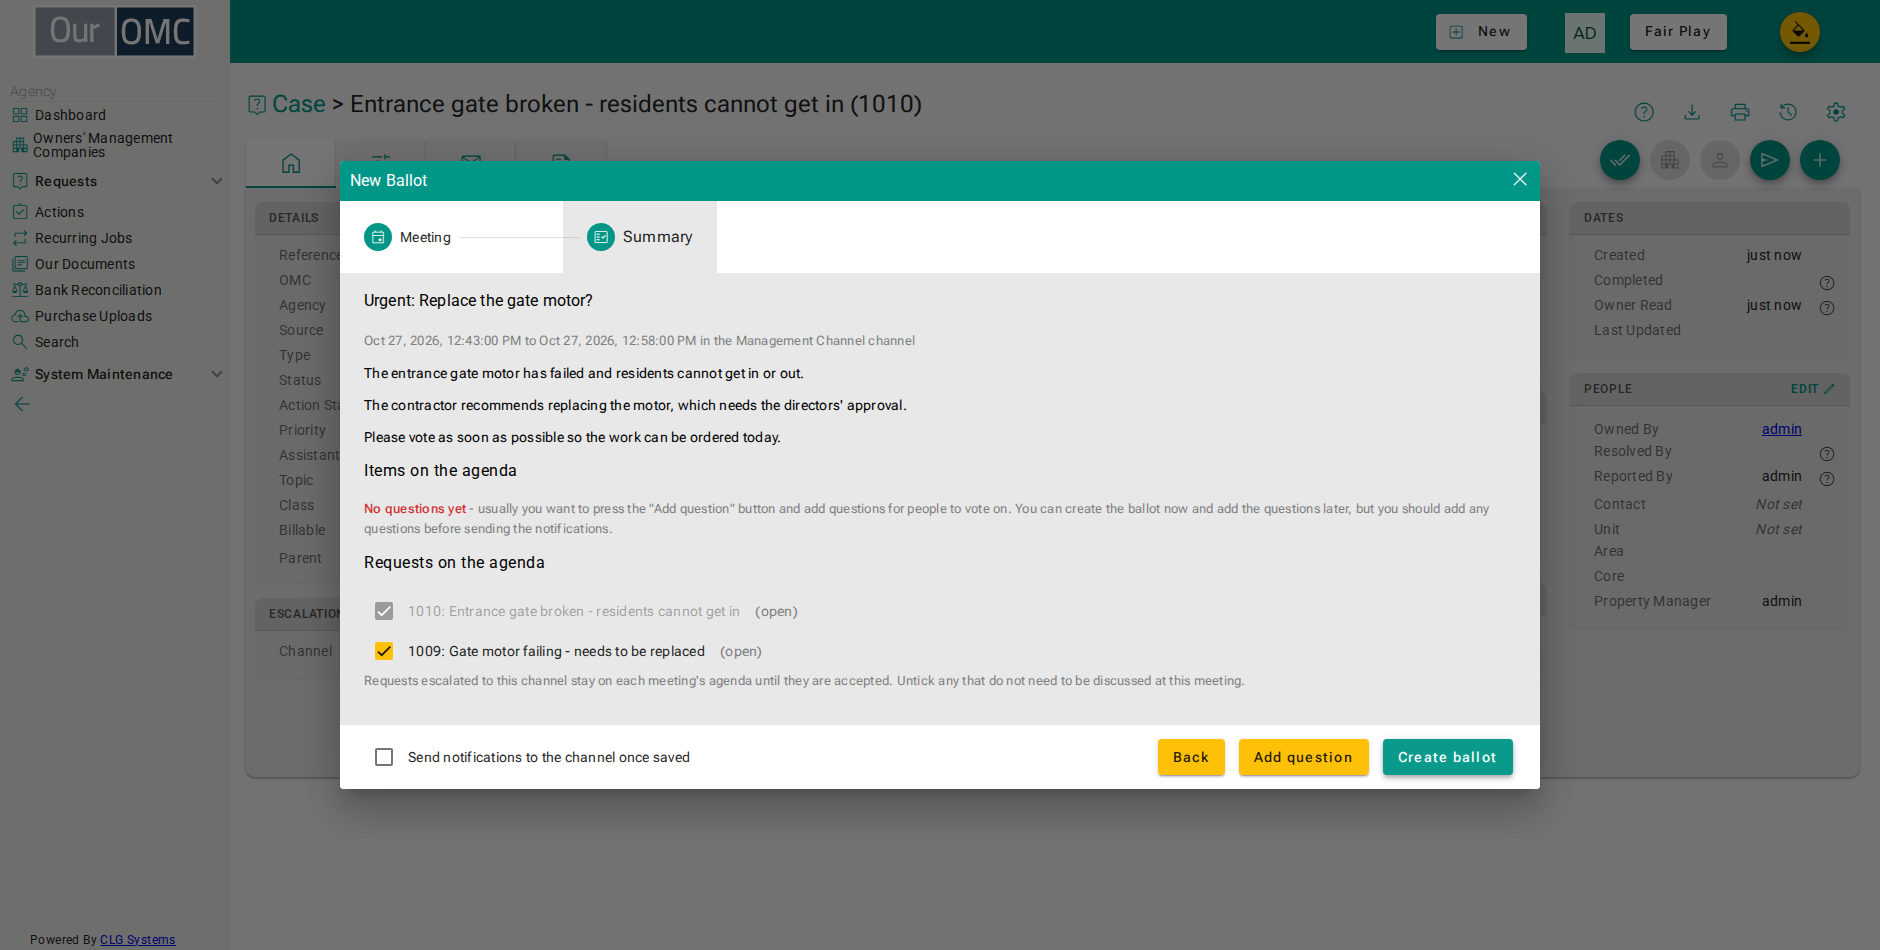Click the Fair Play button
The width and height of the screenshot is (1880, 950).
pos(1678,32)
